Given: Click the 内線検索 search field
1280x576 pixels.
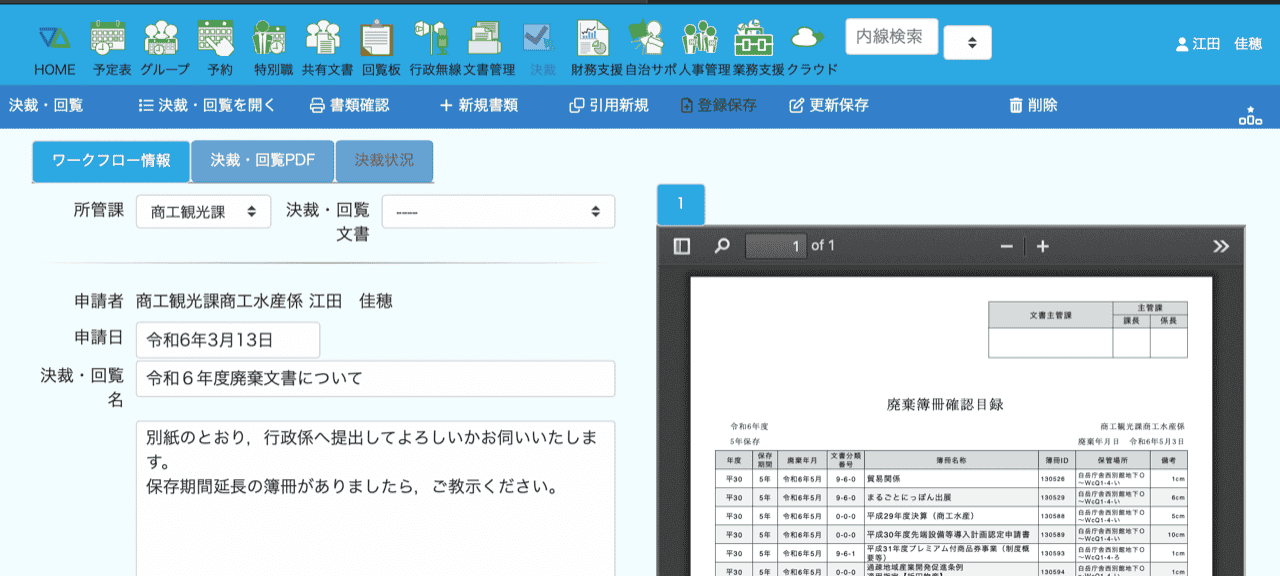Looking at the screenshot, I should [891, 37].
